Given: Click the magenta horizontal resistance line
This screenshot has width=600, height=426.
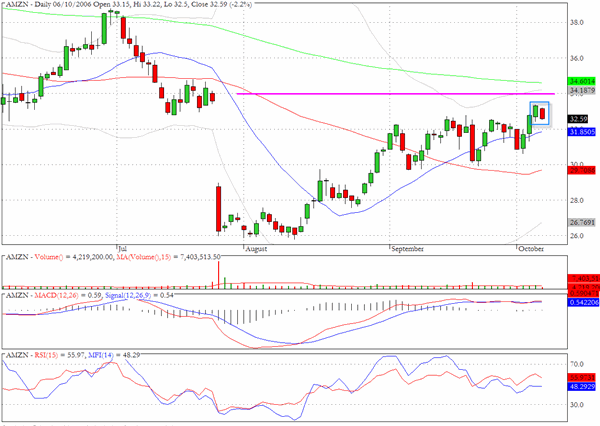Looking at the screenshot, I should (x=396, y=94).
